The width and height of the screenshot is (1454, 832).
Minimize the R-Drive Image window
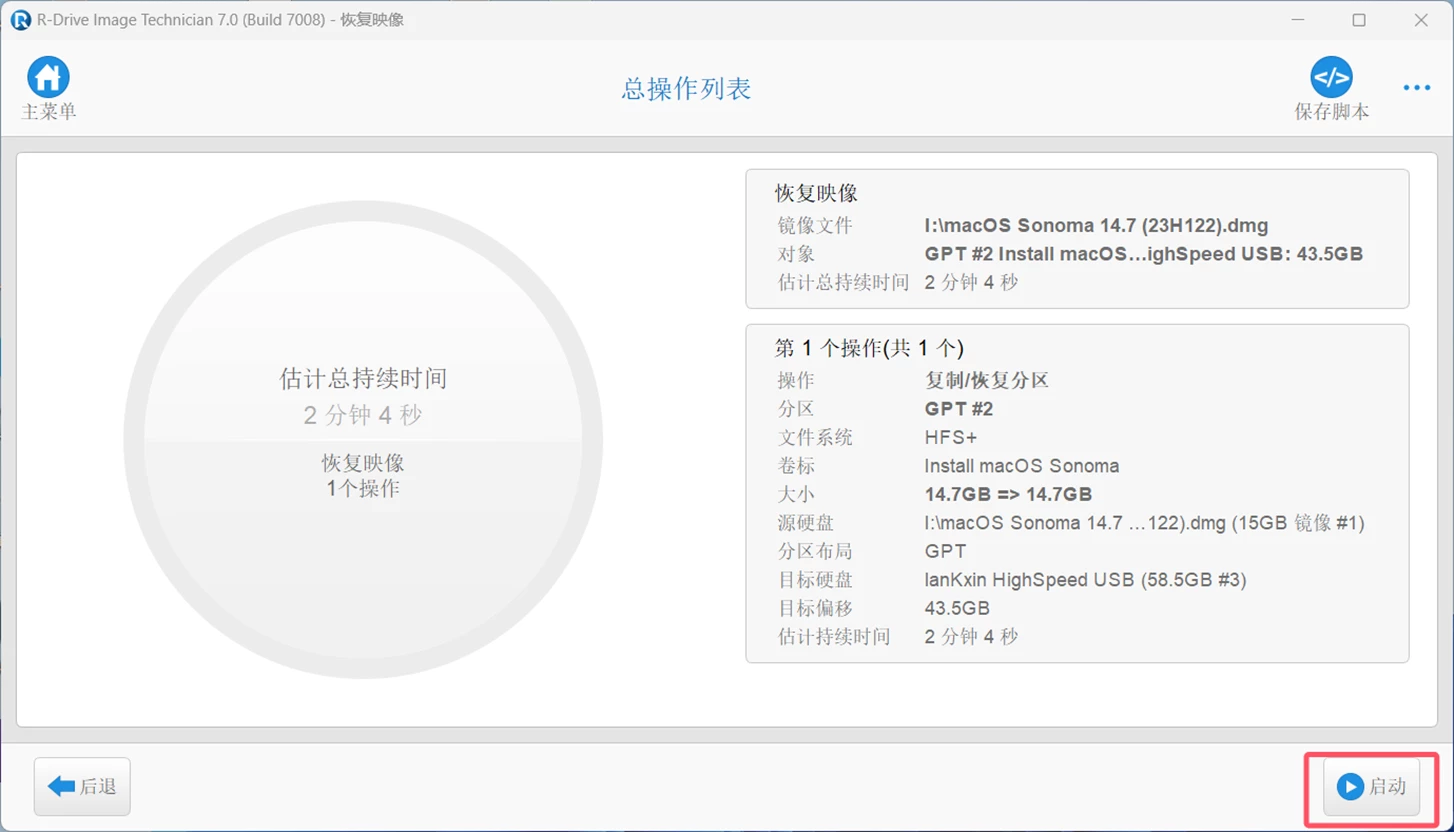1298,20
